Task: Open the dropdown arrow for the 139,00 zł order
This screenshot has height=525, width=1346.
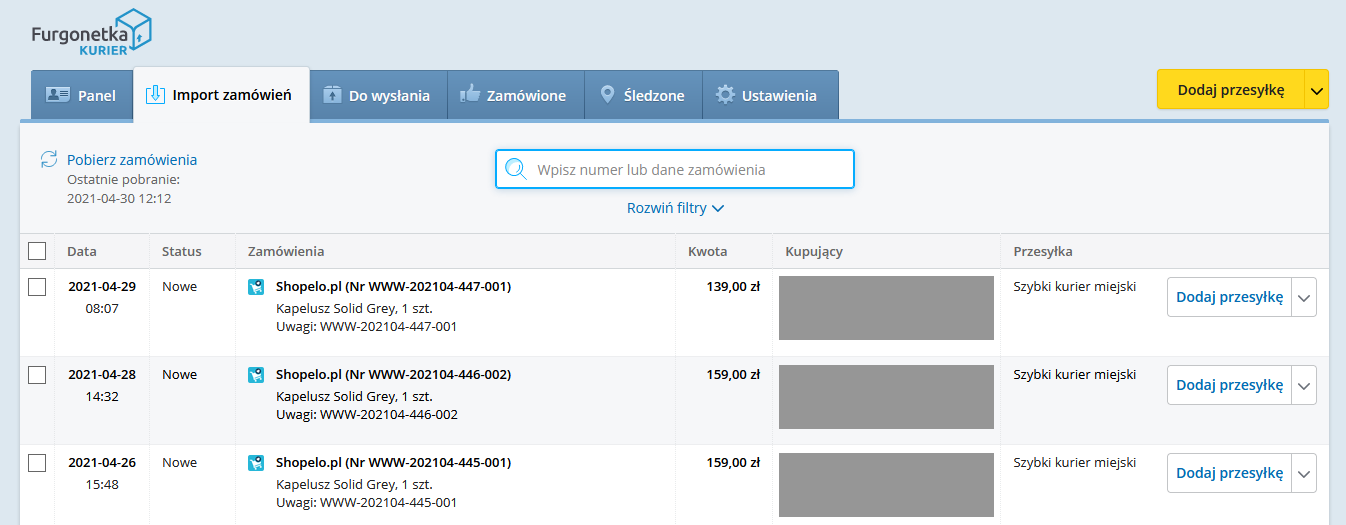Action: point(1304,297)
